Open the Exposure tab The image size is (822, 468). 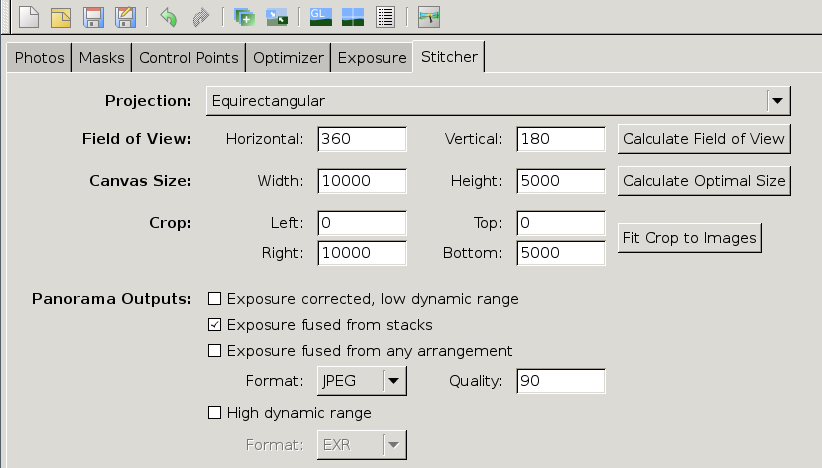click(372, 57)
